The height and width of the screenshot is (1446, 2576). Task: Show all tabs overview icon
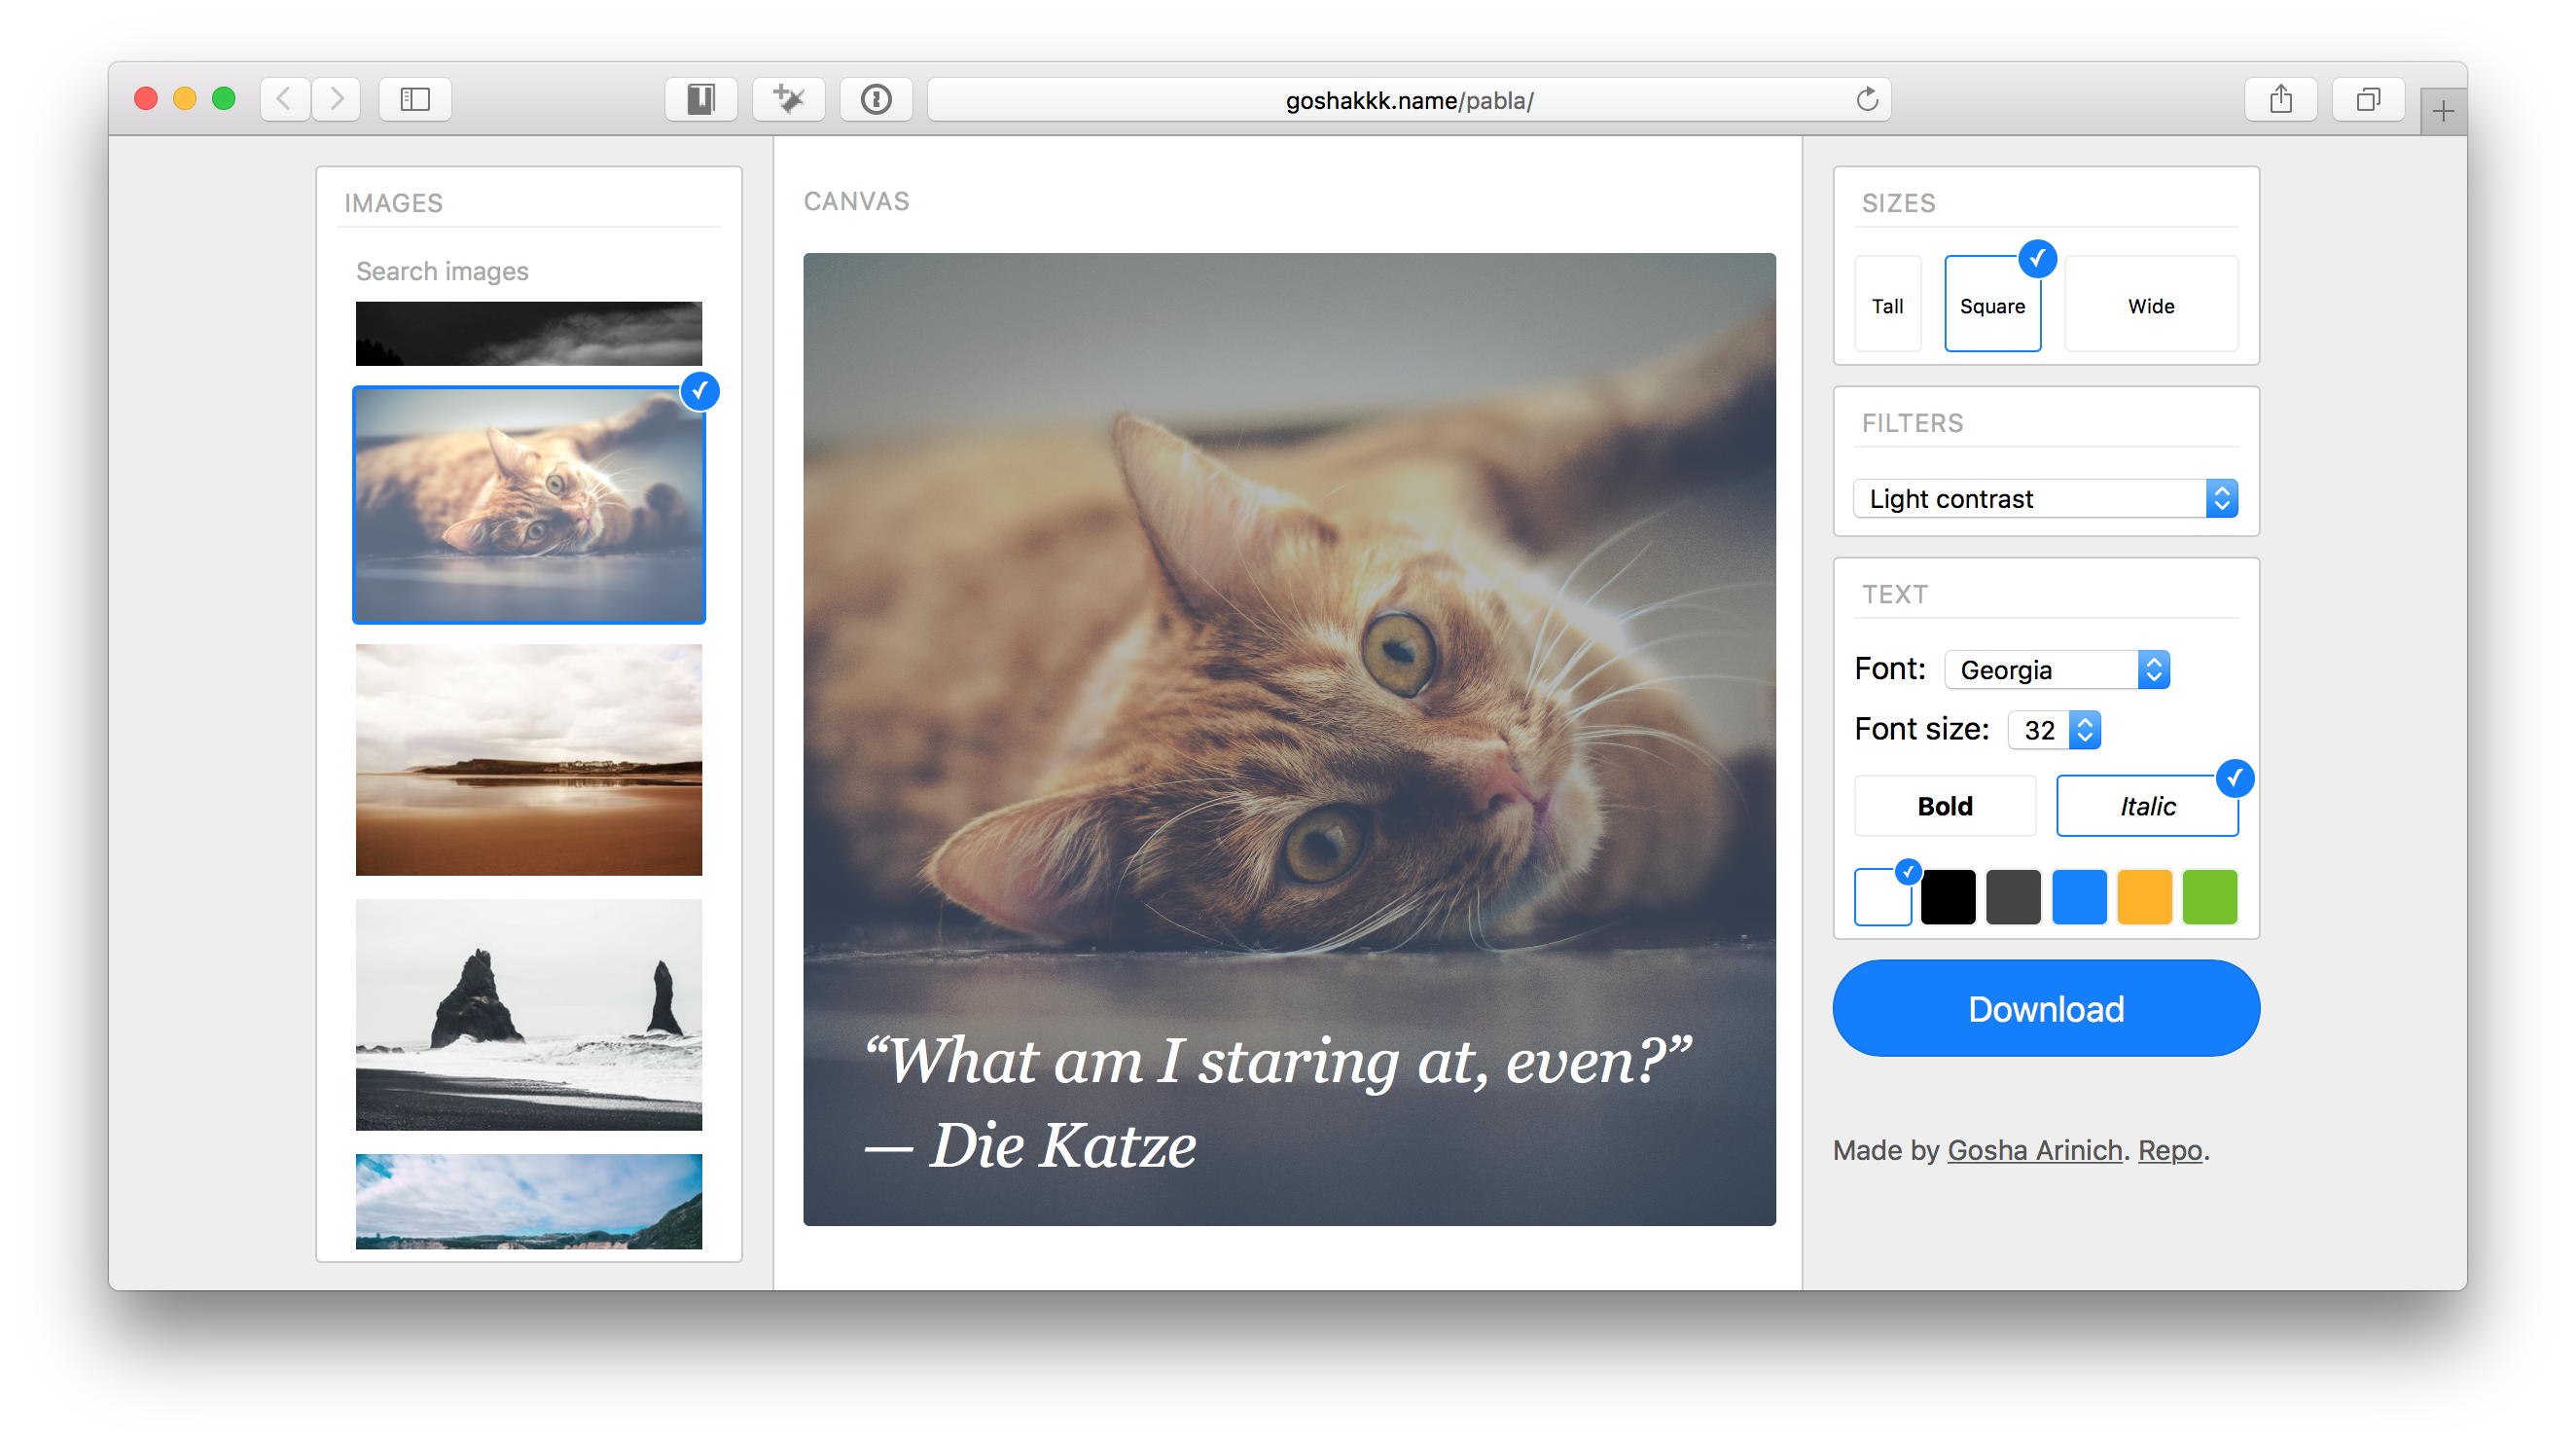coord(2367,99)
